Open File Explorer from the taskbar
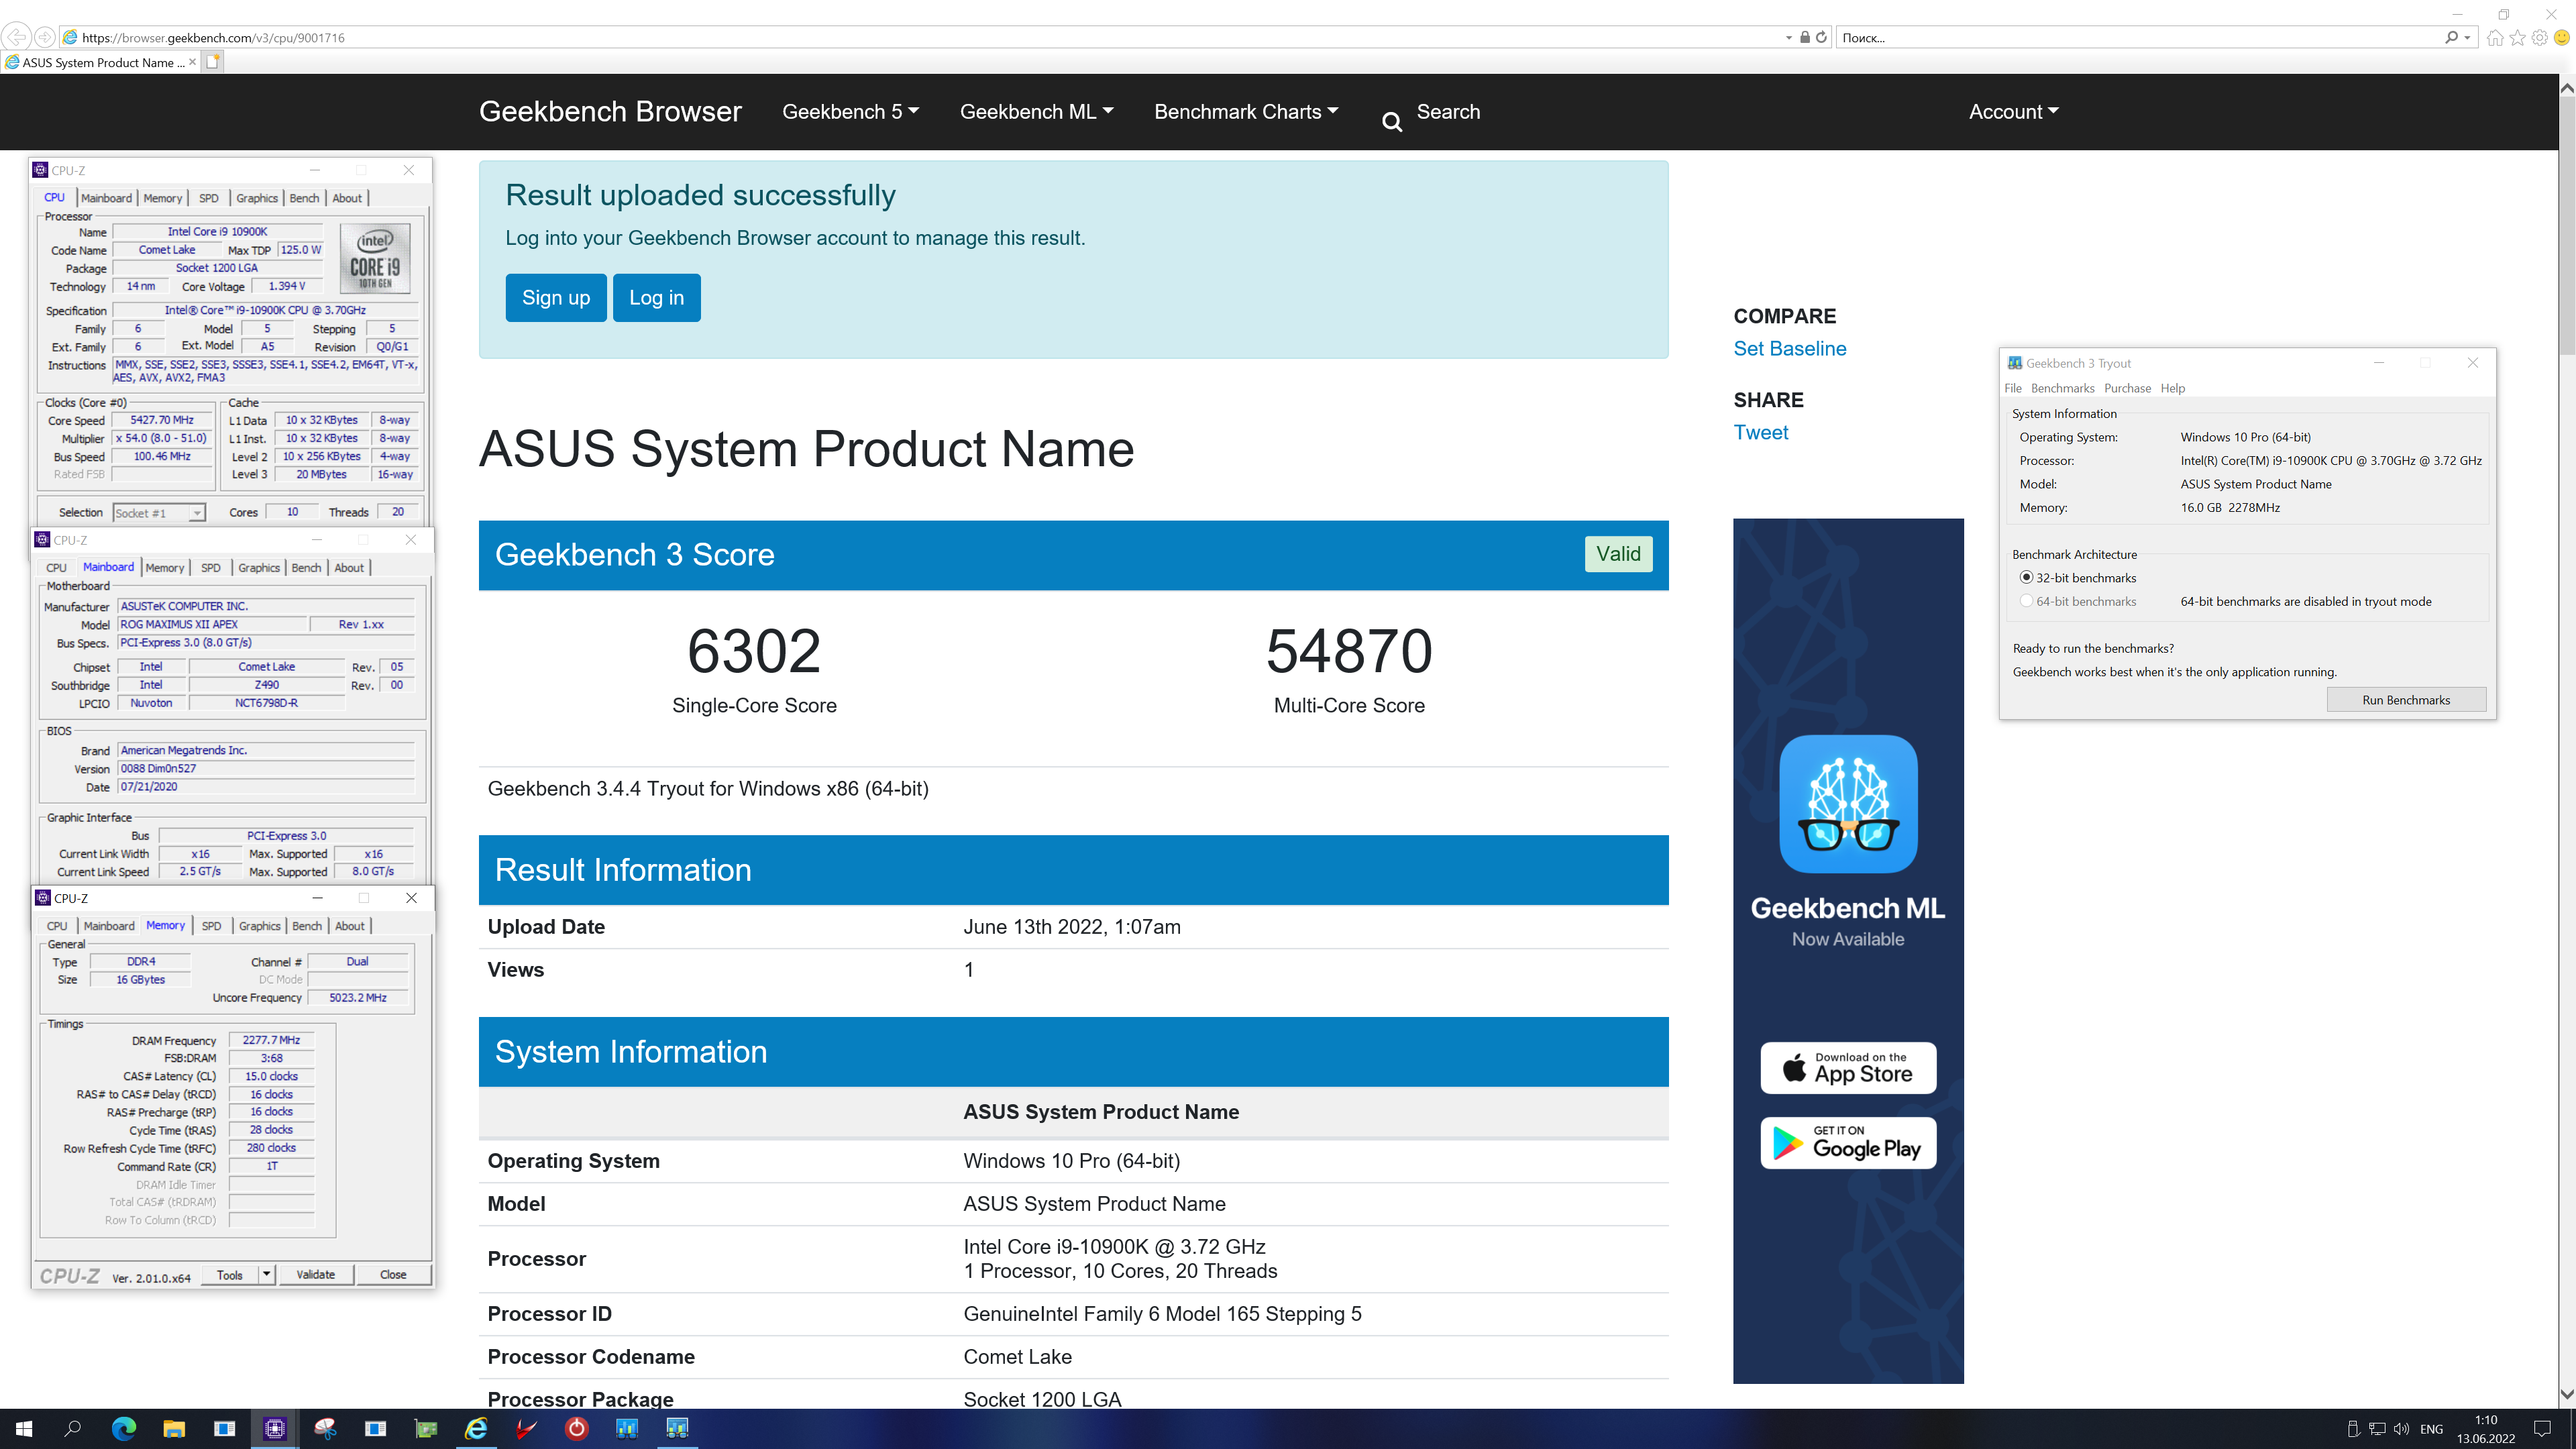Screen dimensions: 2576x1449 click(x=174, y=1429)
